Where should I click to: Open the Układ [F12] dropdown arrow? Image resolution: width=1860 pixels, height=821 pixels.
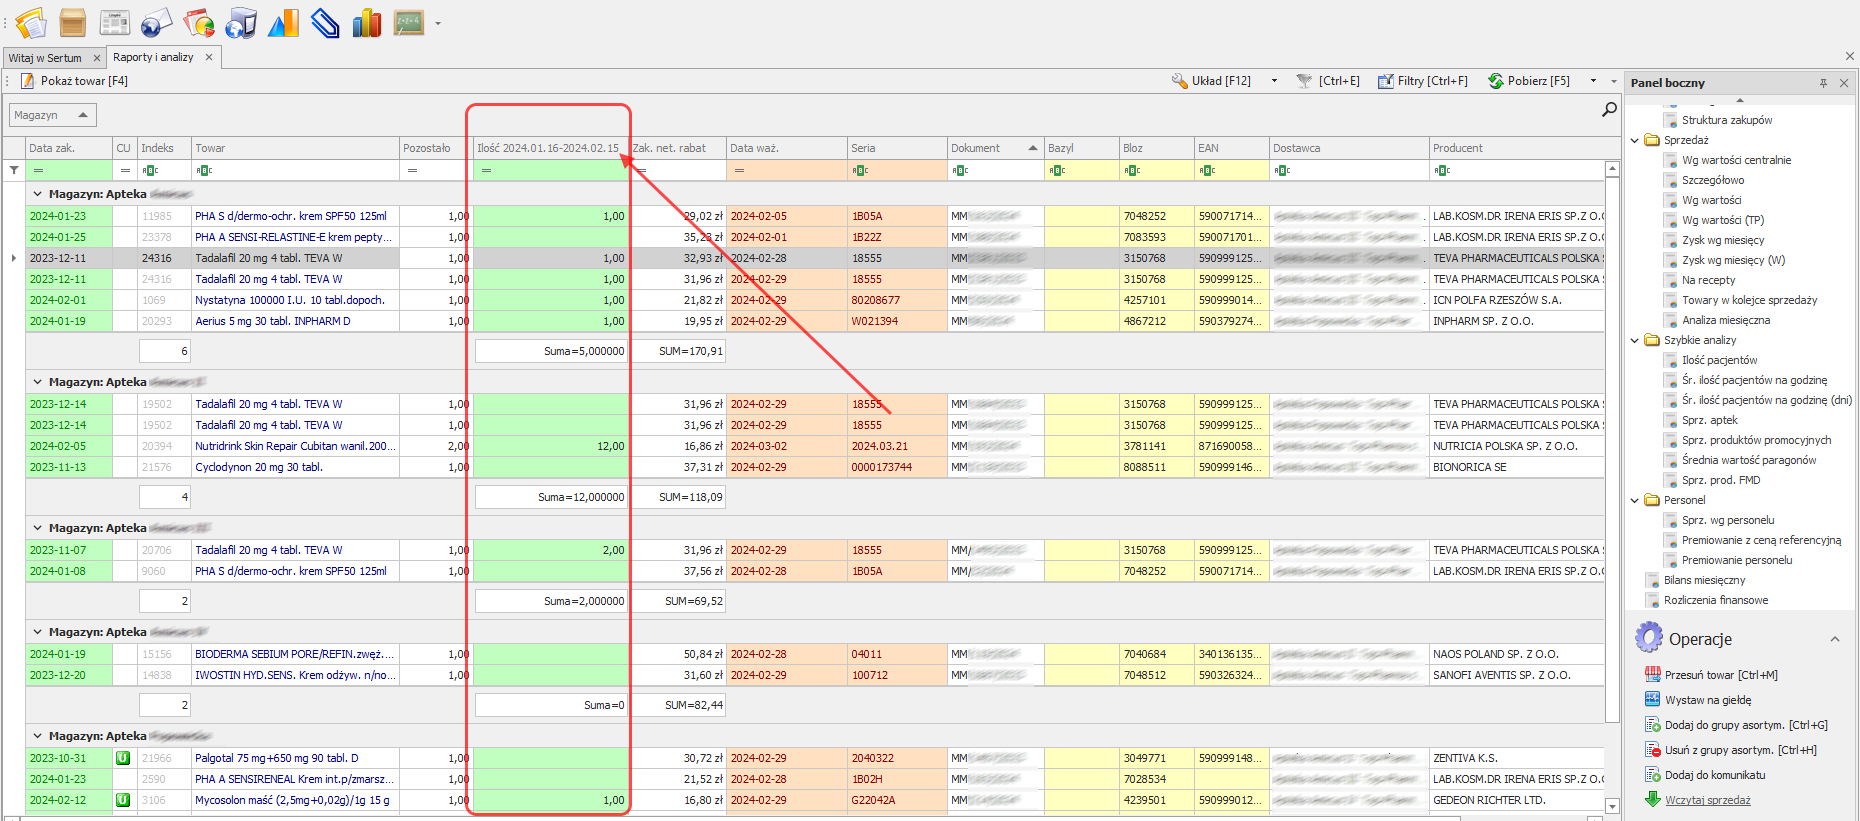coord(1274,81)
